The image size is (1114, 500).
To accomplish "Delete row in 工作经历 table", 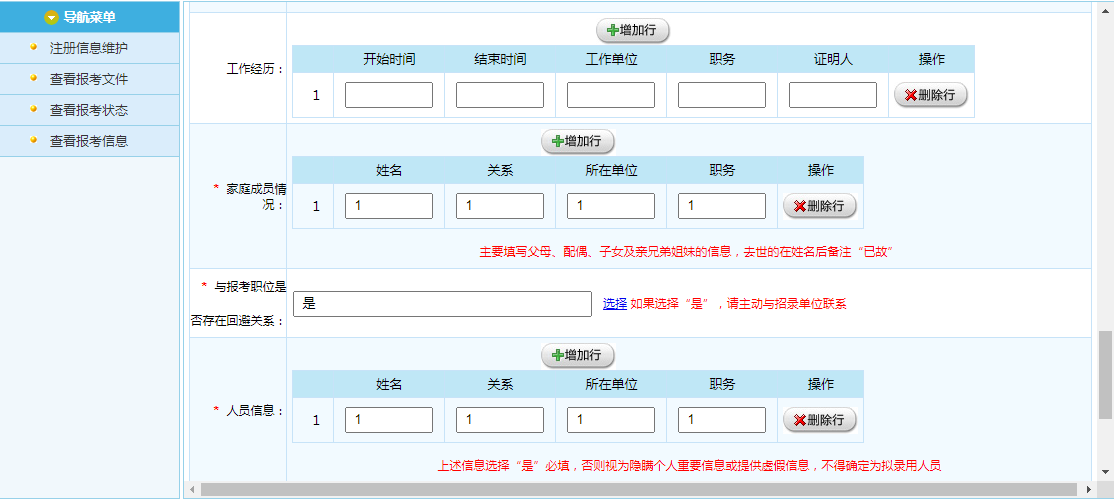I will pyautogui.click(x=930, y=95).
